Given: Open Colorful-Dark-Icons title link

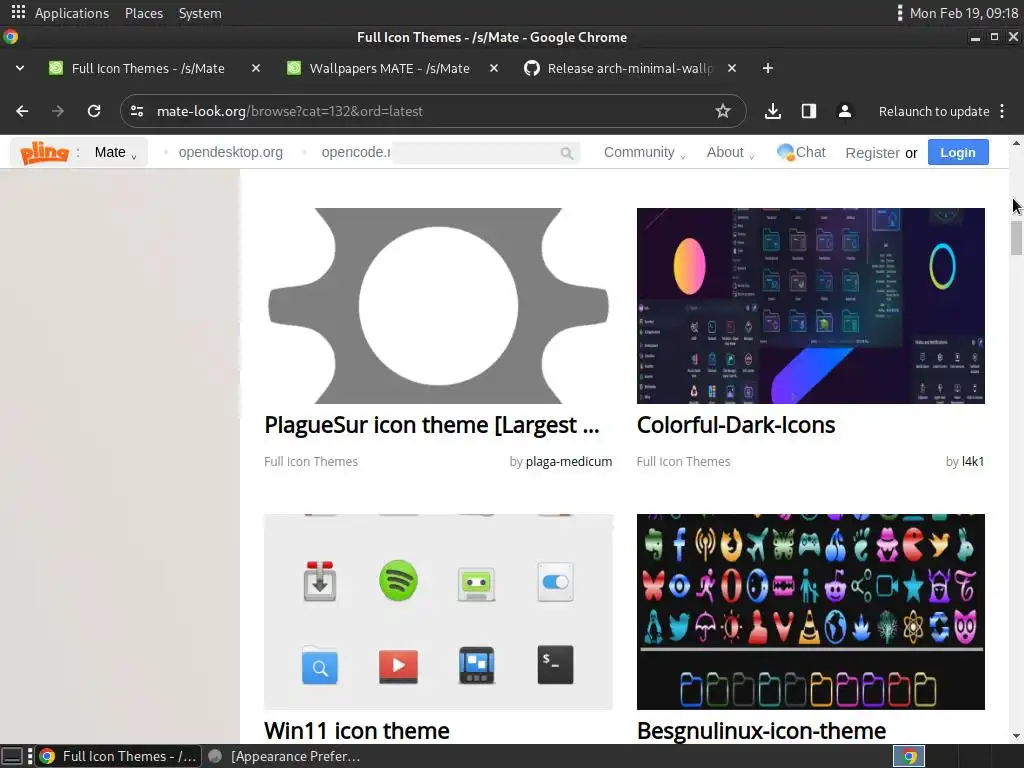Looking at the screenshot, I should 736,425.
